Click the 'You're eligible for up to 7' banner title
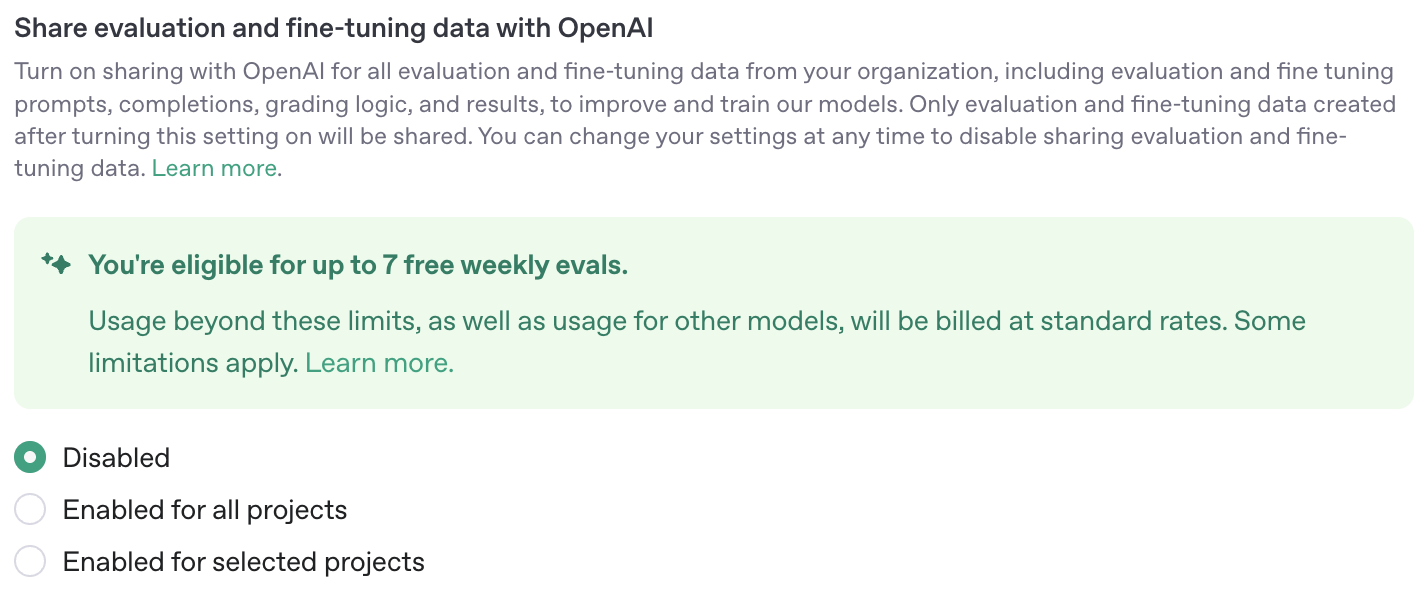This screenshot has height=598, width=1426. point(358,265)
